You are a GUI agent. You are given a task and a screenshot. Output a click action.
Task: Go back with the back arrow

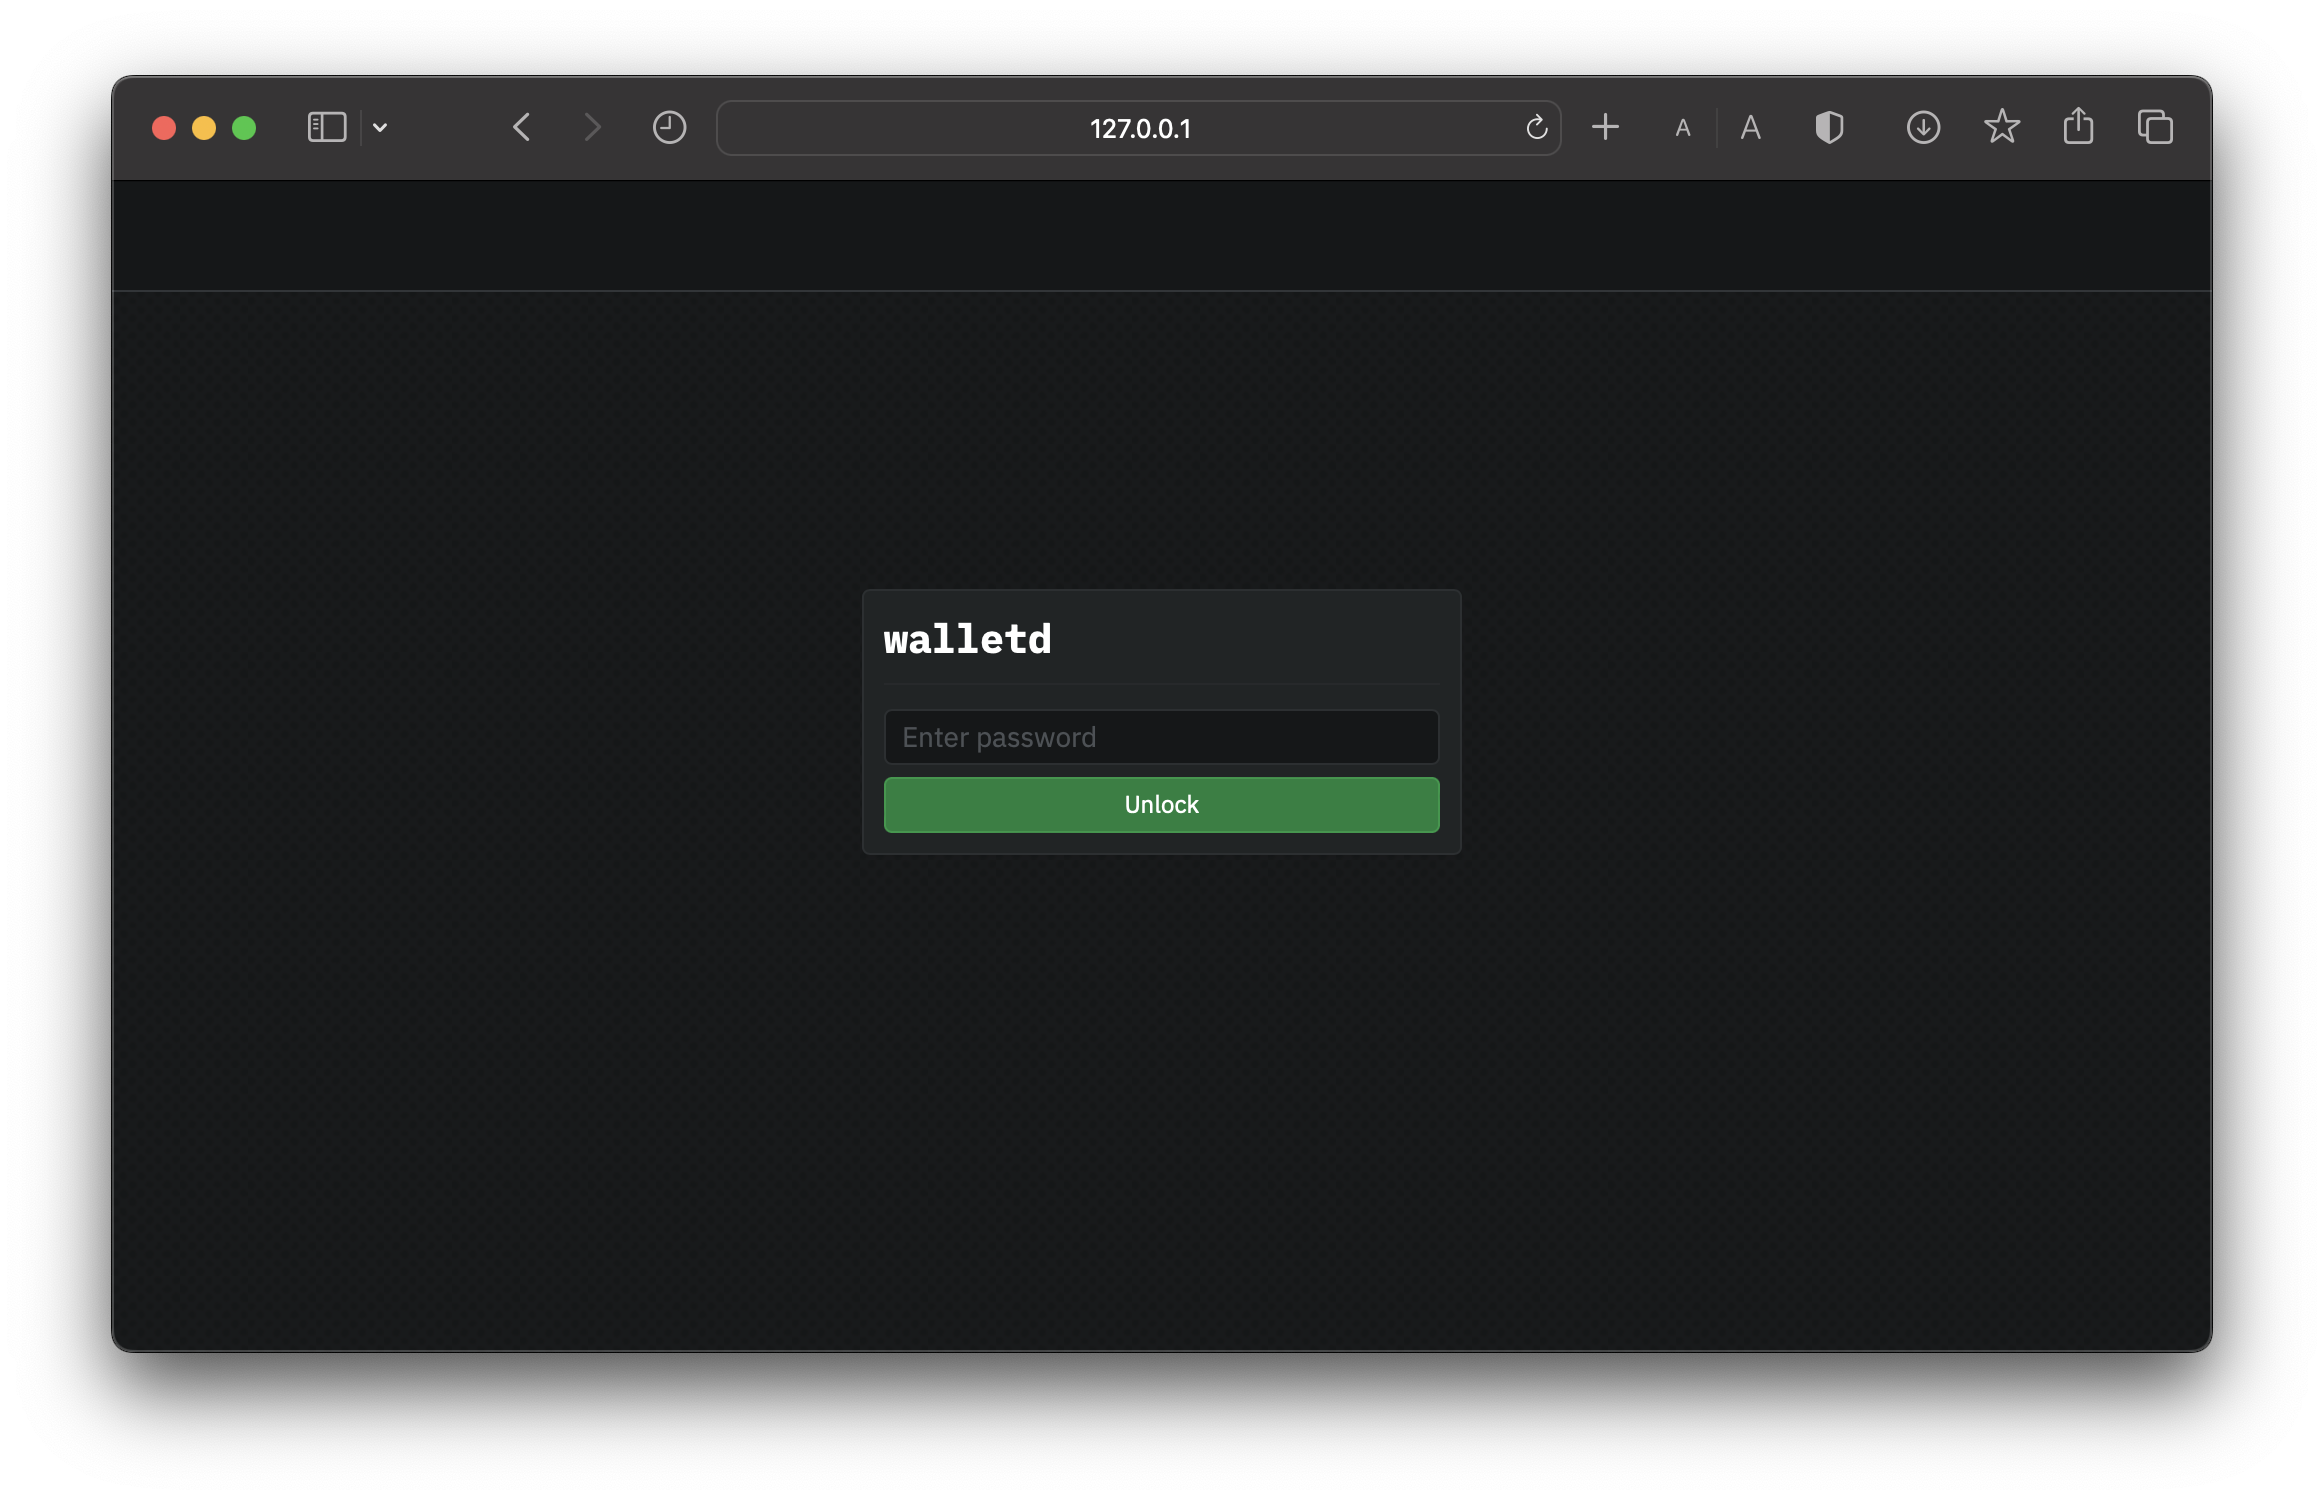click(521, 128)
